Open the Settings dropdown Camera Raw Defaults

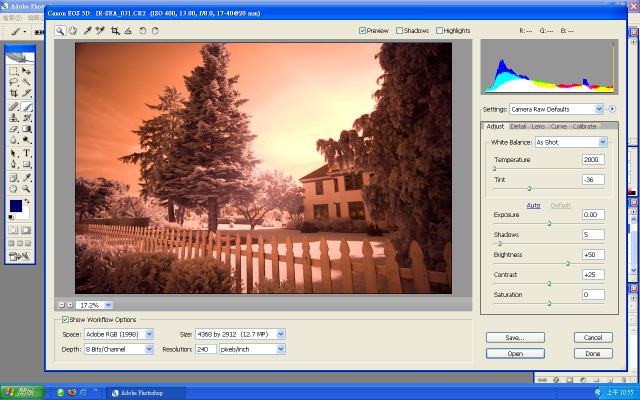point(556,109)
